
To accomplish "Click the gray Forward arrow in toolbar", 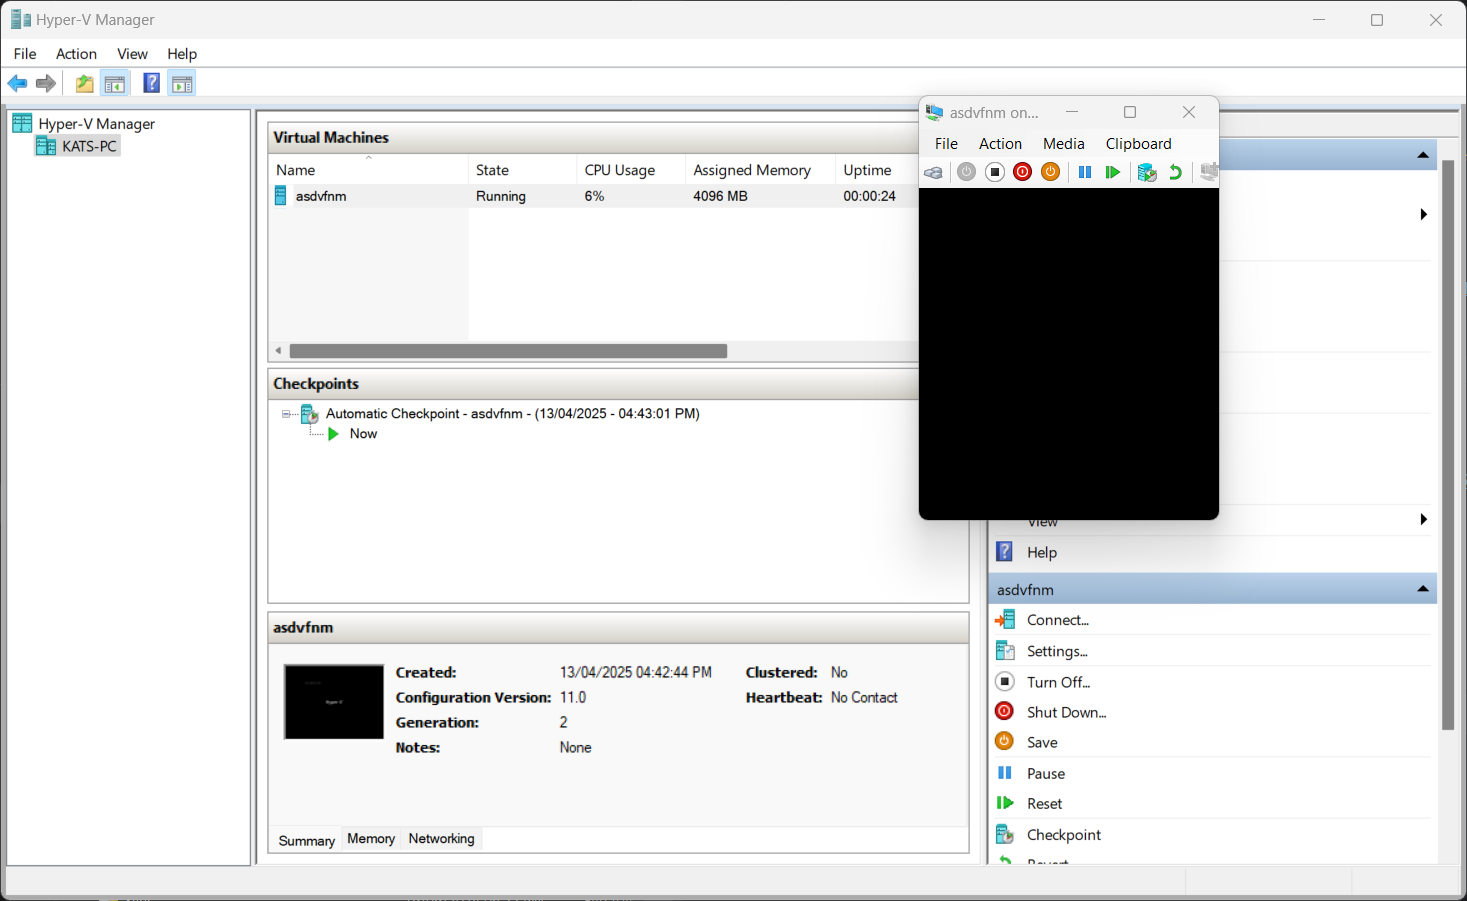I will coord(46,84).
